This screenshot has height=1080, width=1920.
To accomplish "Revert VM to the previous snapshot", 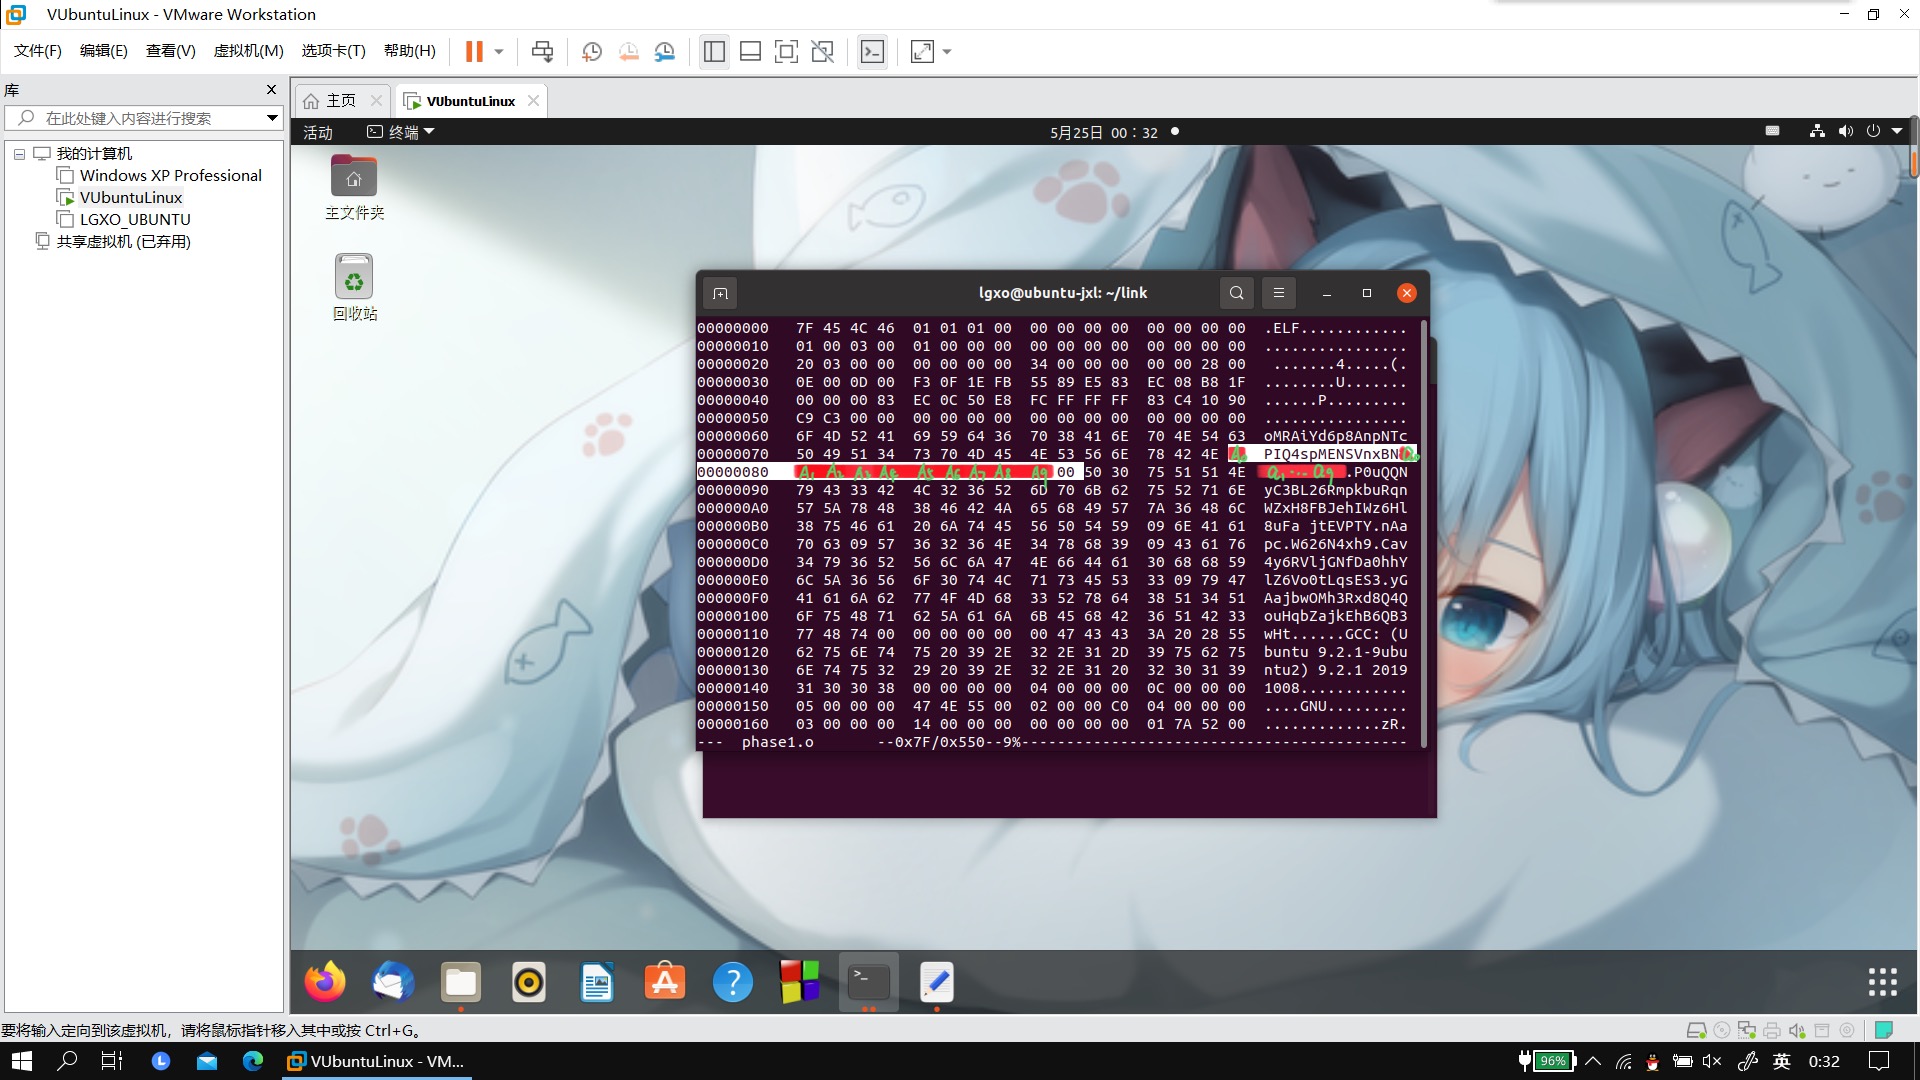I will pyautogui.click(x=629, y=52).
